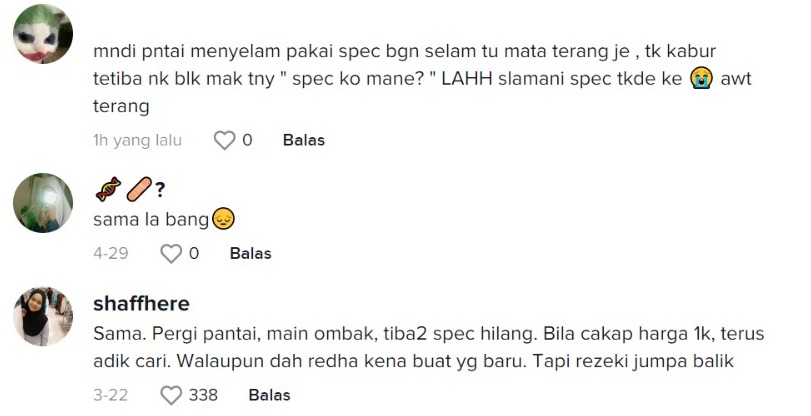Click shaffhere's profile avatar
811x416 pixels.
tap(43, 317)
